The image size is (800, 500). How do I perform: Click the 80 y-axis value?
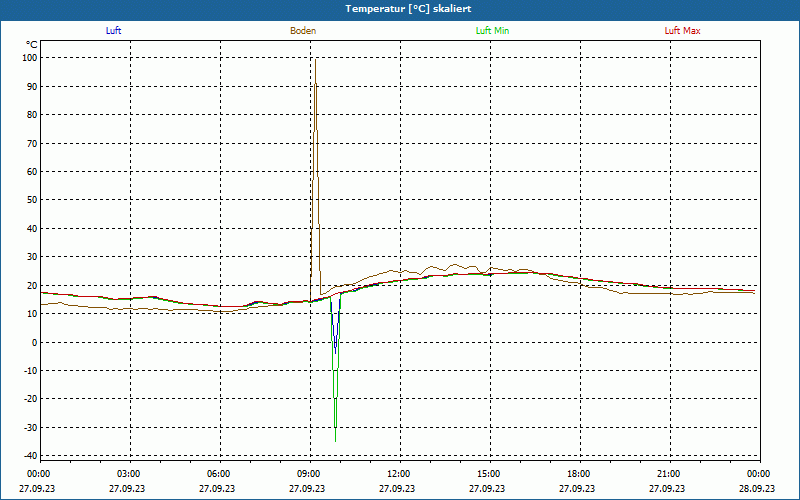coord(32,115)
